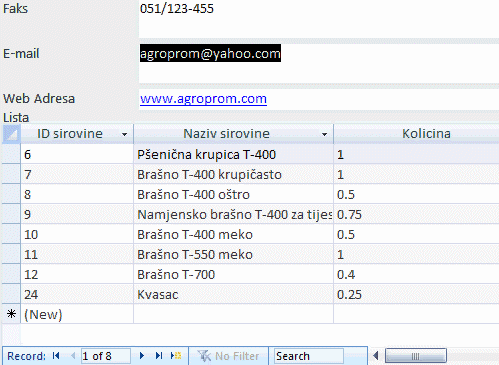
Task: Select row selector for Pšenična krupica row
Action: coord(11,154)
